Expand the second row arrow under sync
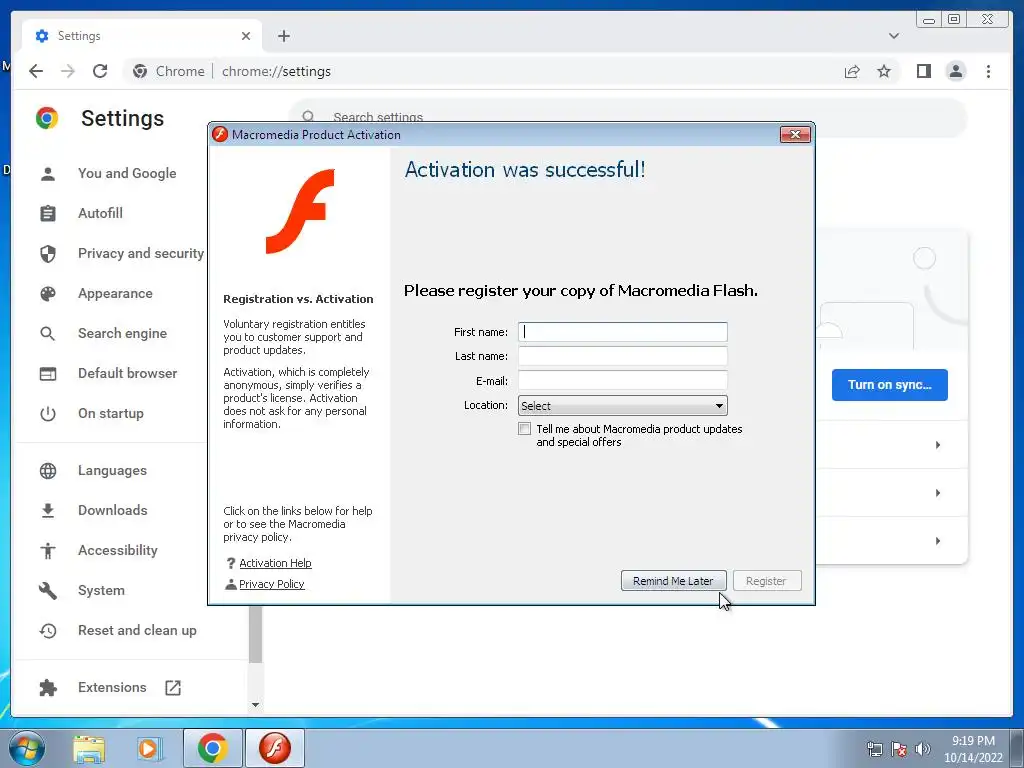This screenshot has width=1024, height=768. click(x=938, y=493)
